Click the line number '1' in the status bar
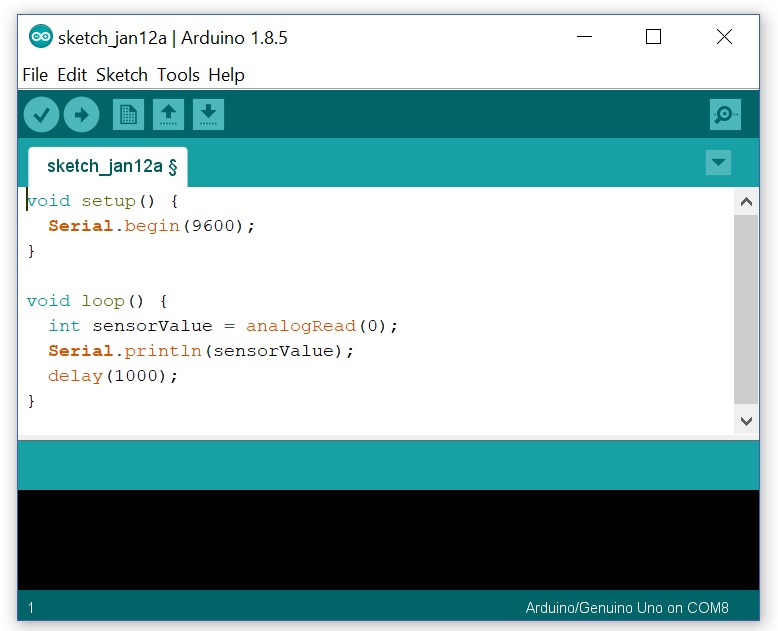This screenshot has width=778, height=631. [31, 608]
